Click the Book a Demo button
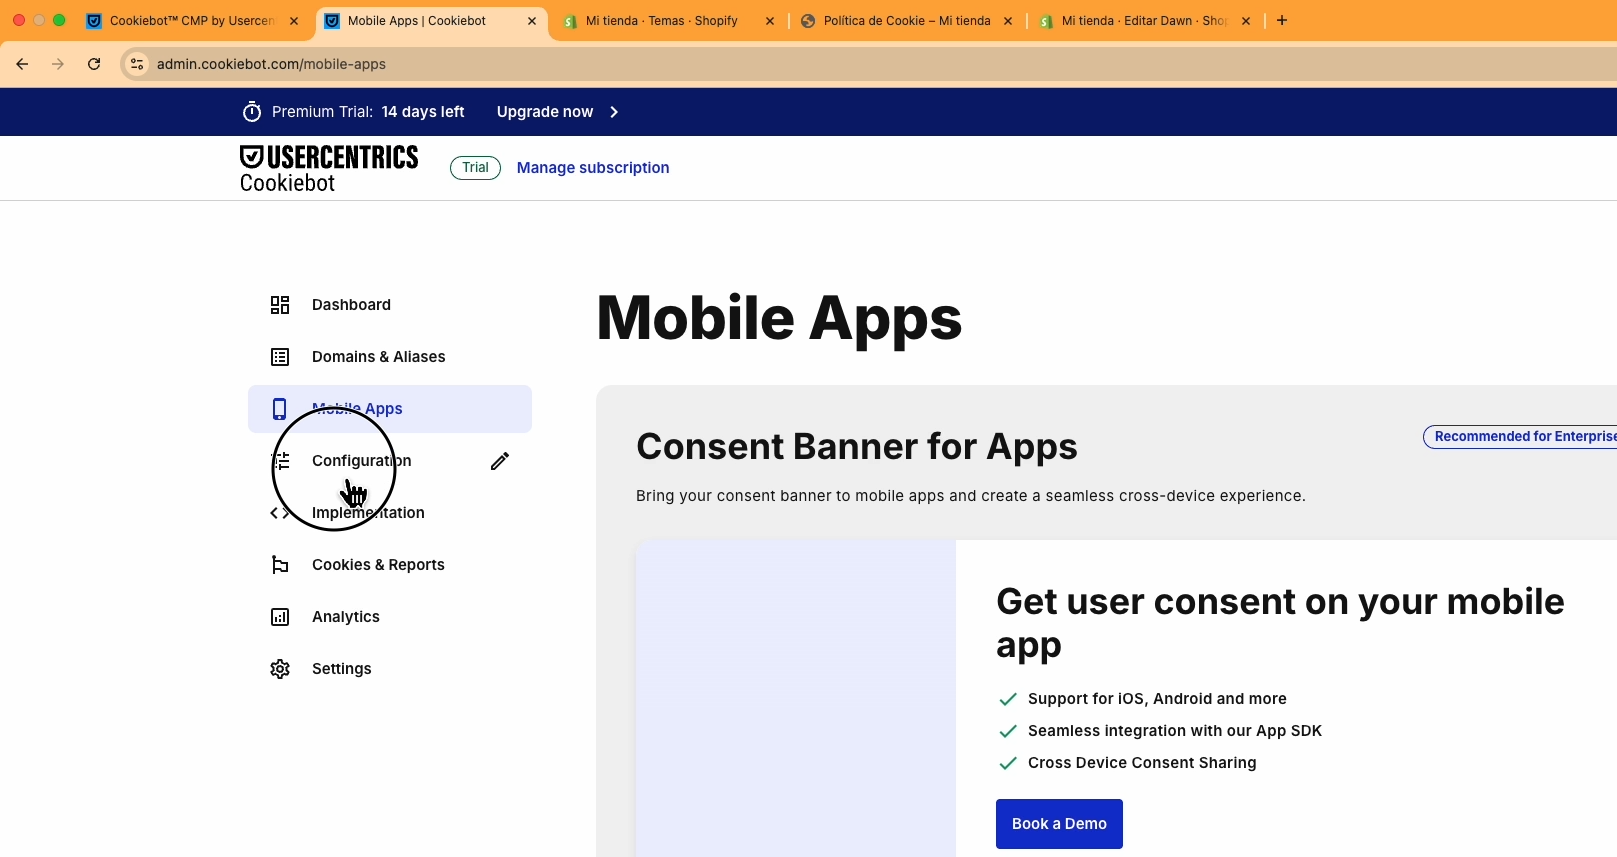1617x857 pixels. (1059, 824)
